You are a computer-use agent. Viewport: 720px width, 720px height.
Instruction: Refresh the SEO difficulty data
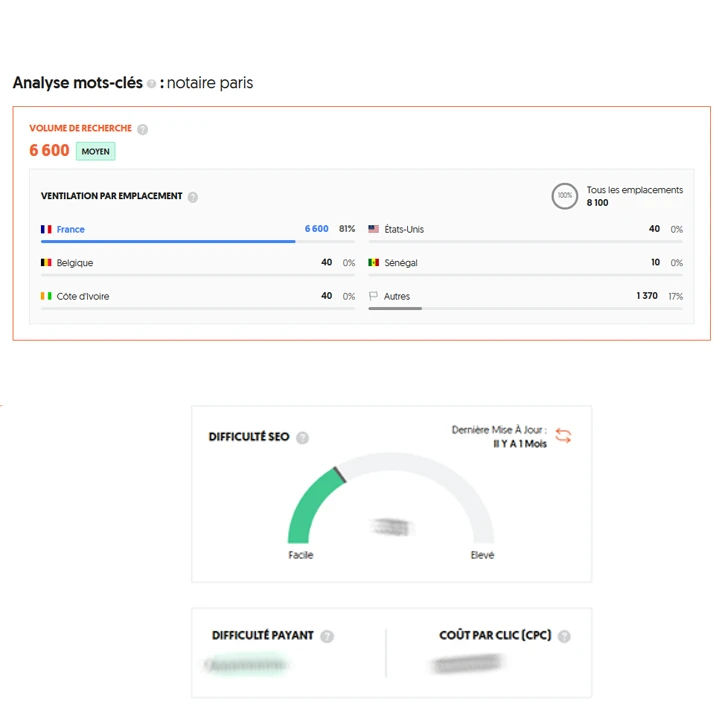pos(564,436)
